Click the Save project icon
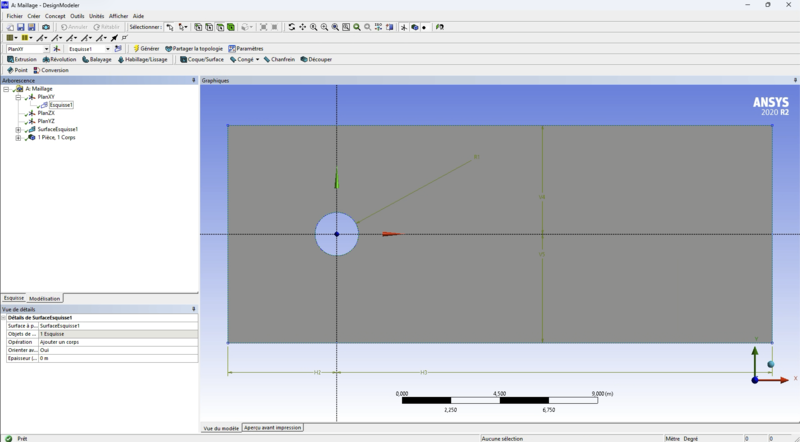800x442 pixels. (21, 27)
